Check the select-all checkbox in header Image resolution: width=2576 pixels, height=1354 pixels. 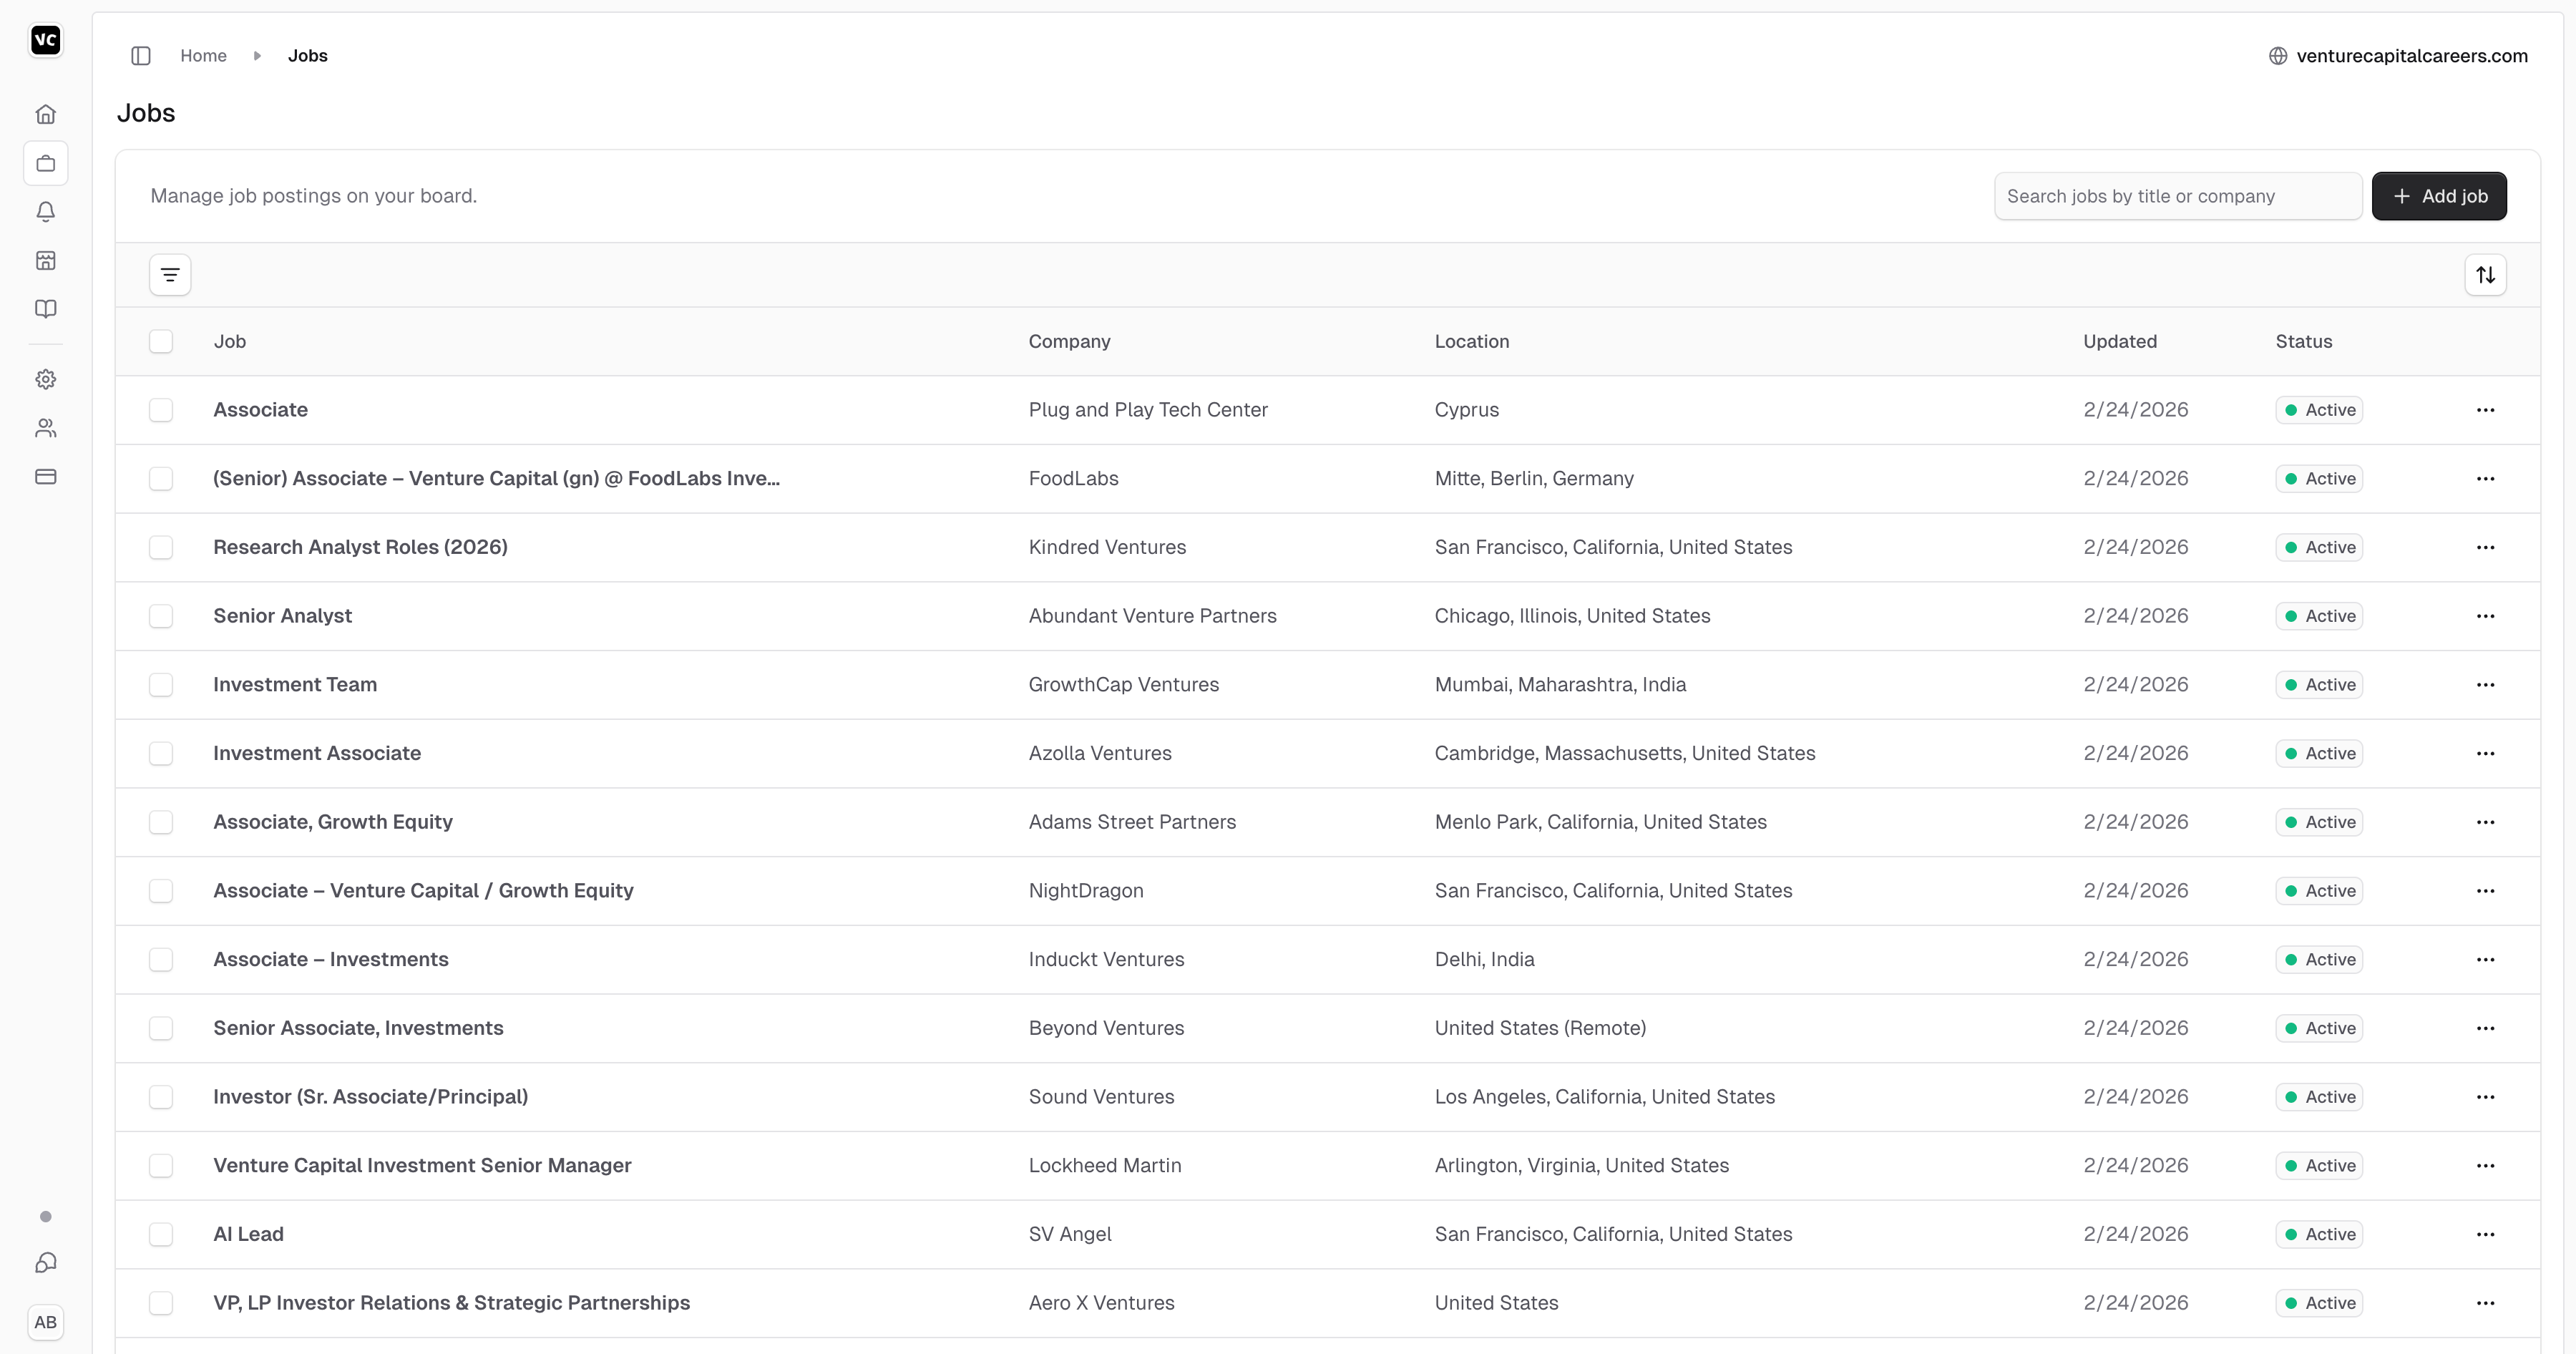coord(161,341)
